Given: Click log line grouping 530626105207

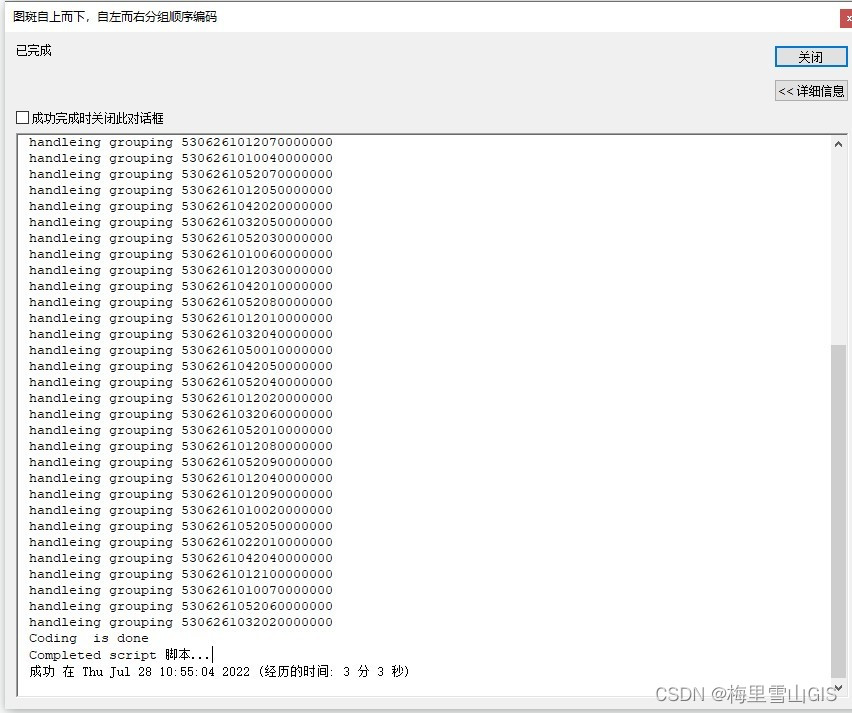Looking at the screenshot, I should (180, 174).
